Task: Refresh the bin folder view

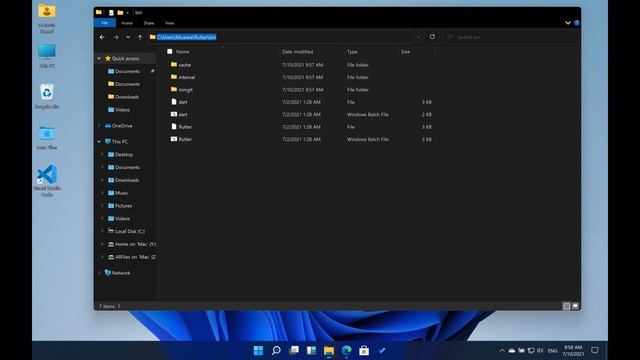Action: (x=432, y=37)
